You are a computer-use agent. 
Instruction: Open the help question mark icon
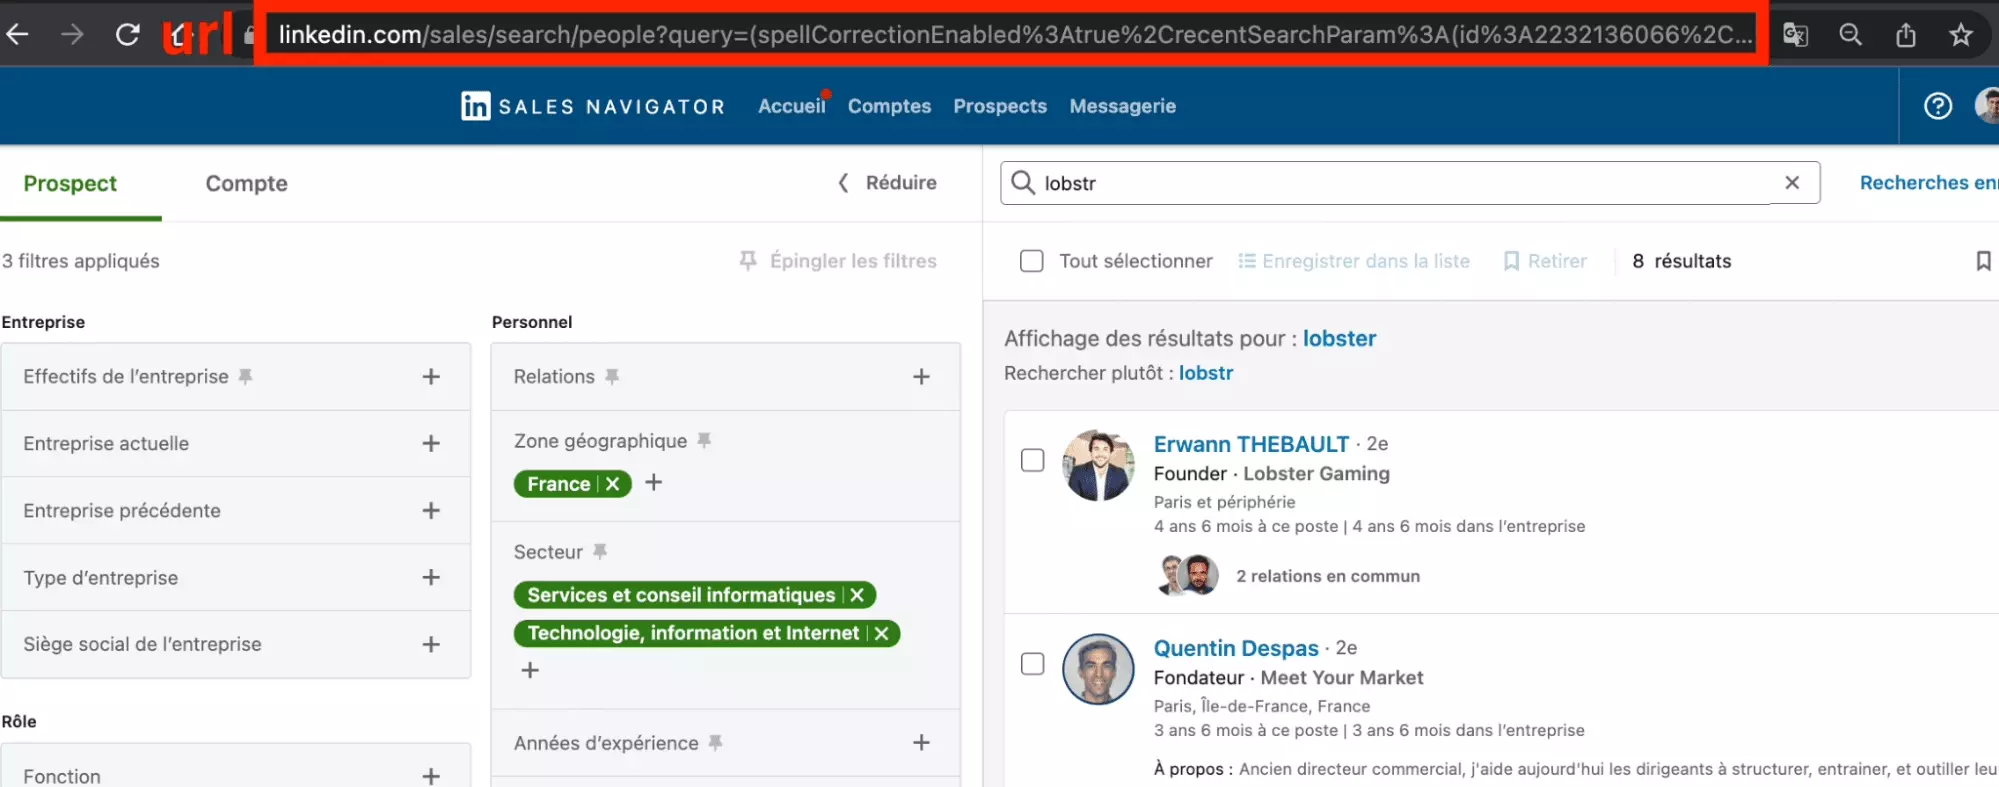coord(1937,106)
